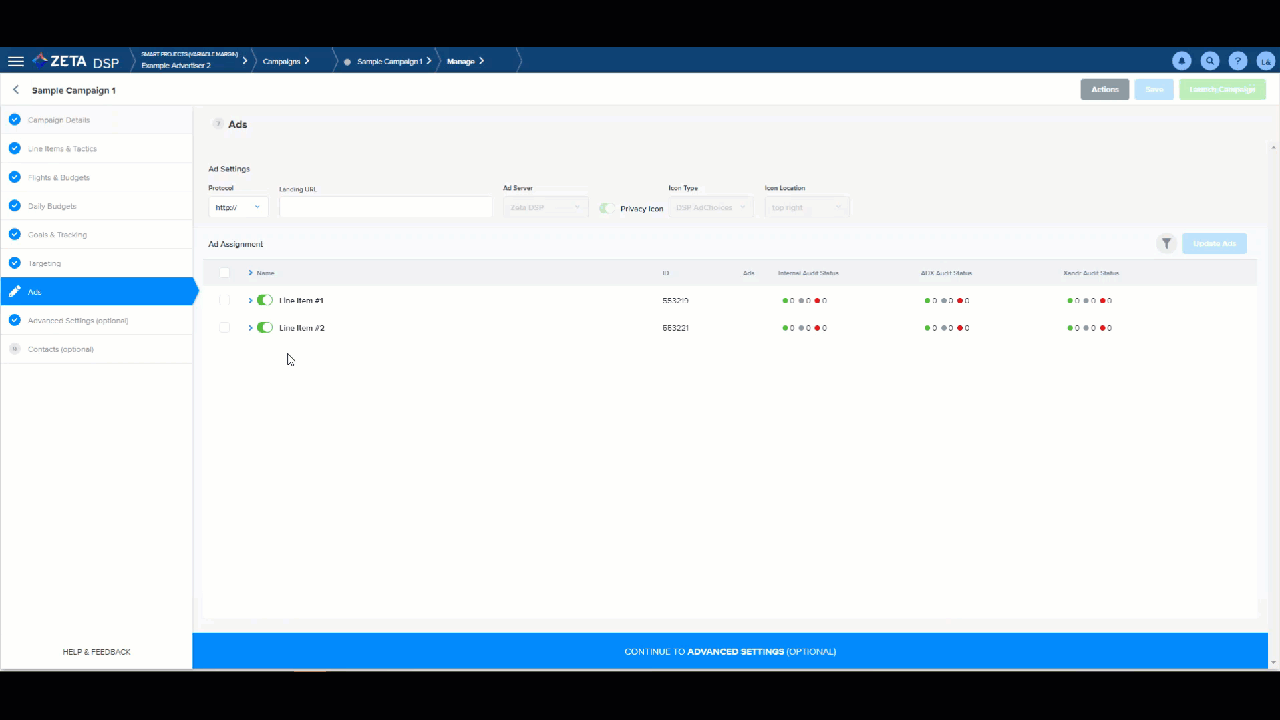Click the notifications bell icon
Screen dimensions: 1280x720
pyautogui.click(x=1182, y=61)
